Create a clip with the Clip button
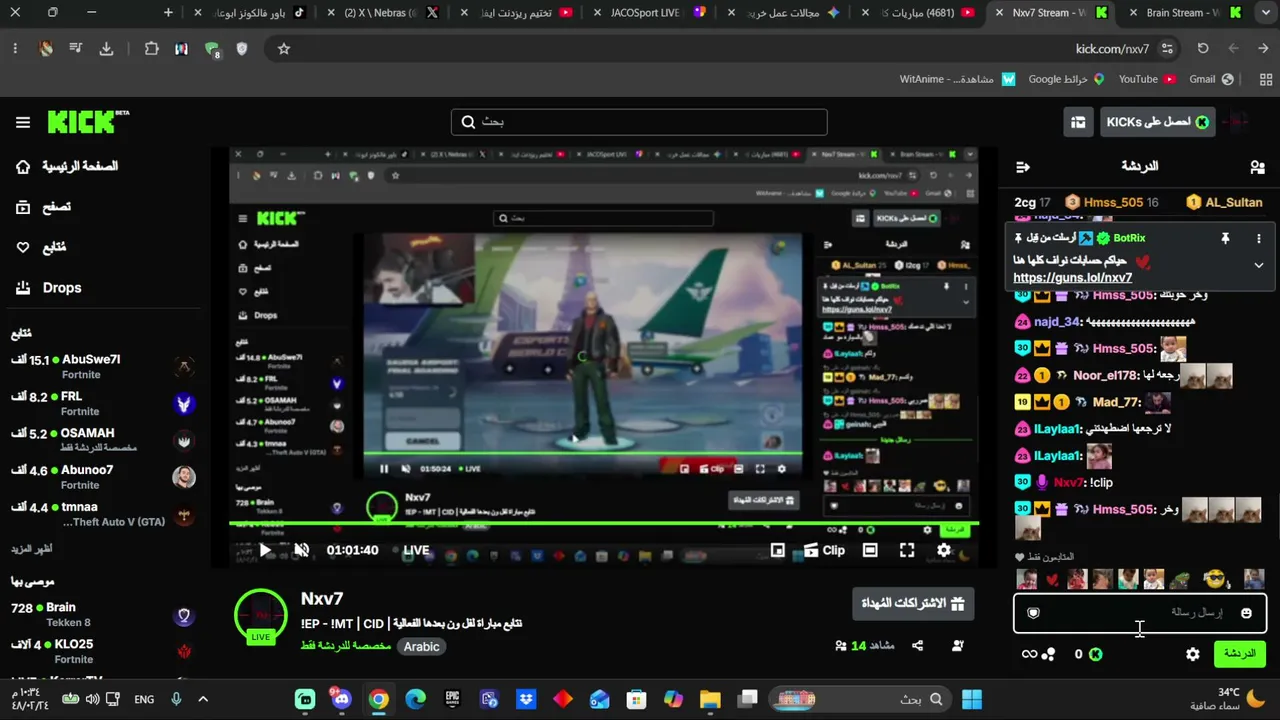Screen dimensions: 1280x720 824,550
